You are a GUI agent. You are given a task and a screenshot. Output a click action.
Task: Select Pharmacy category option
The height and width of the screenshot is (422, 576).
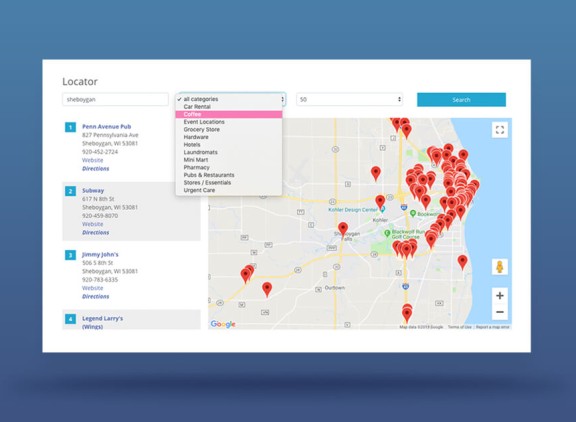[x=229, y=167]
